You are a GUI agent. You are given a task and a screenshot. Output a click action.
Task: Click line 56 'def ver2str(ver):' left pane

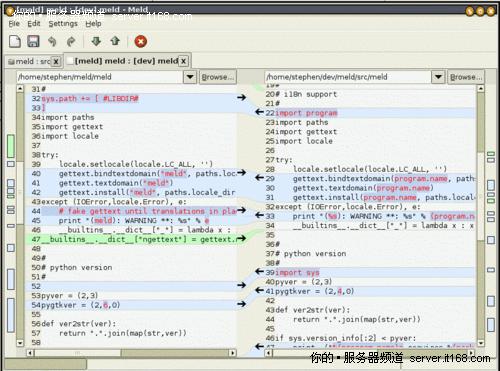pos(79,324)
